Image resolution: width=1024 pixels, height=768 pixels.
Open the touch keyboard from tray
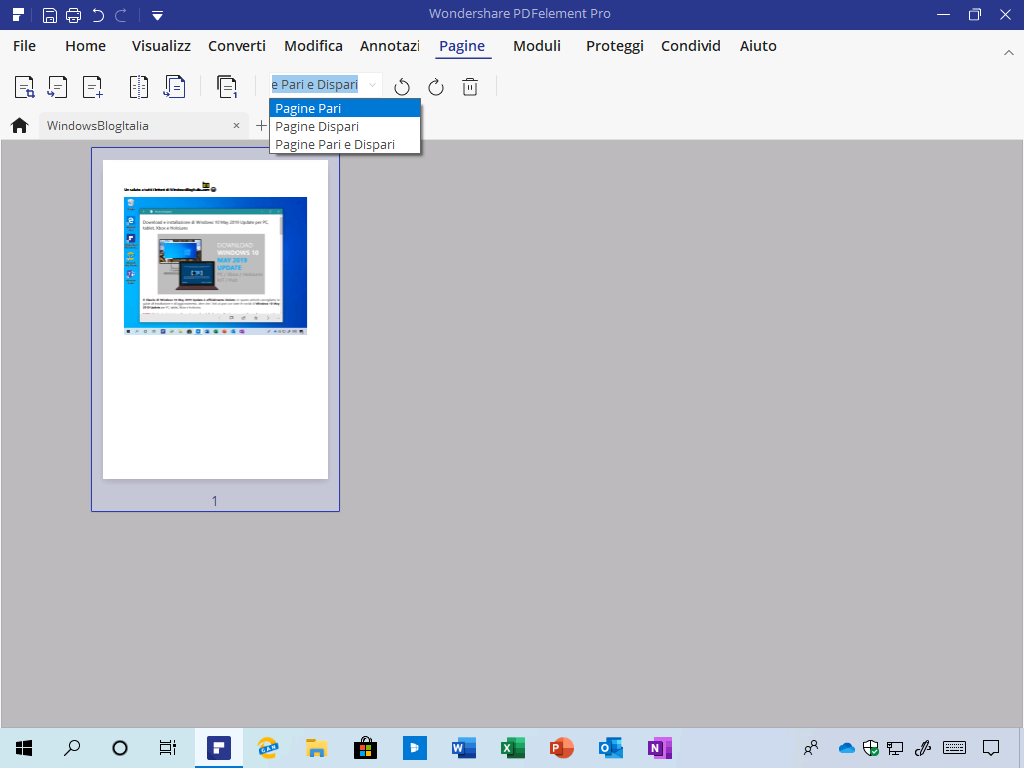click(955, 748)
